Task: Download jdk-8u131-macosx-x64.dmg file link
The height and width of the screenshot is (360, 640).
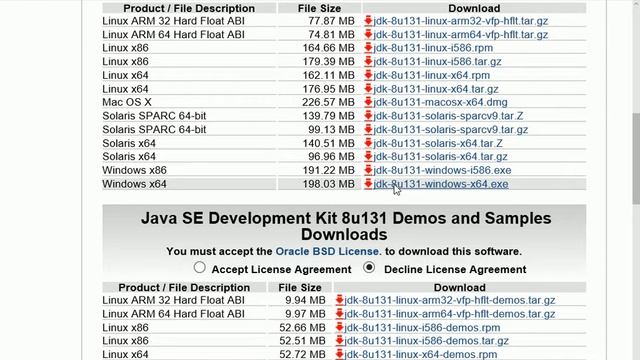Action: coord(440,102)
